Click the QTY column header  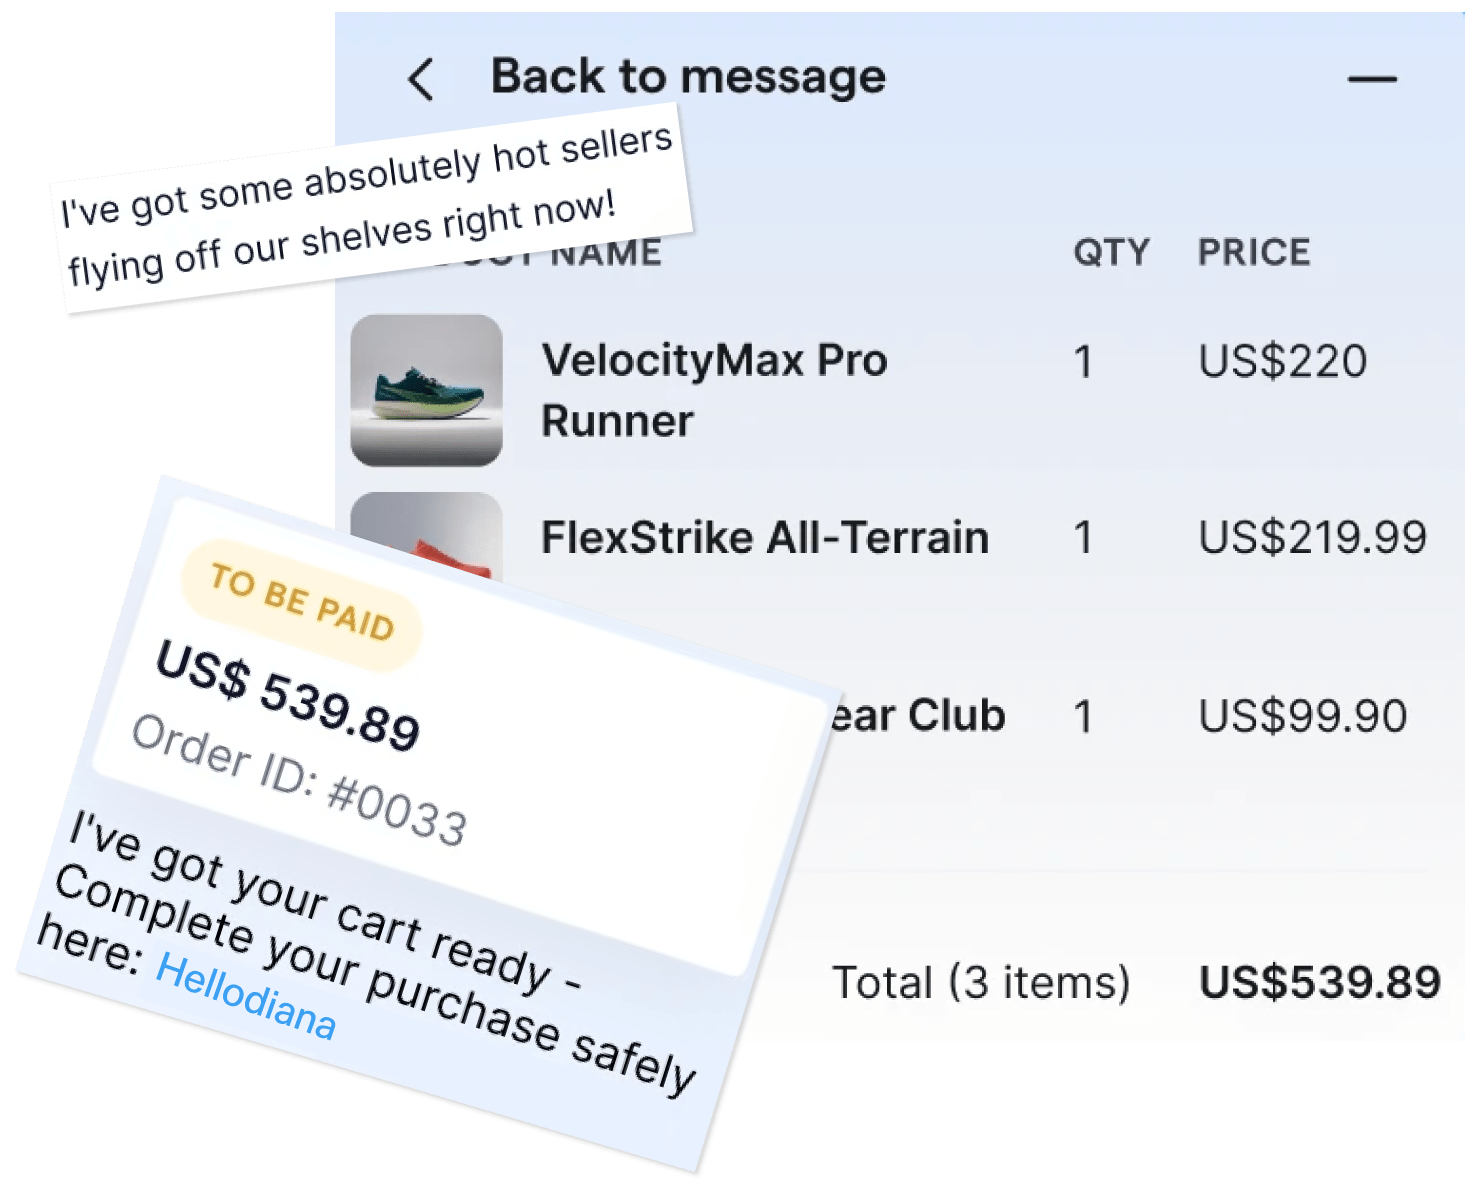point(1111,252)
